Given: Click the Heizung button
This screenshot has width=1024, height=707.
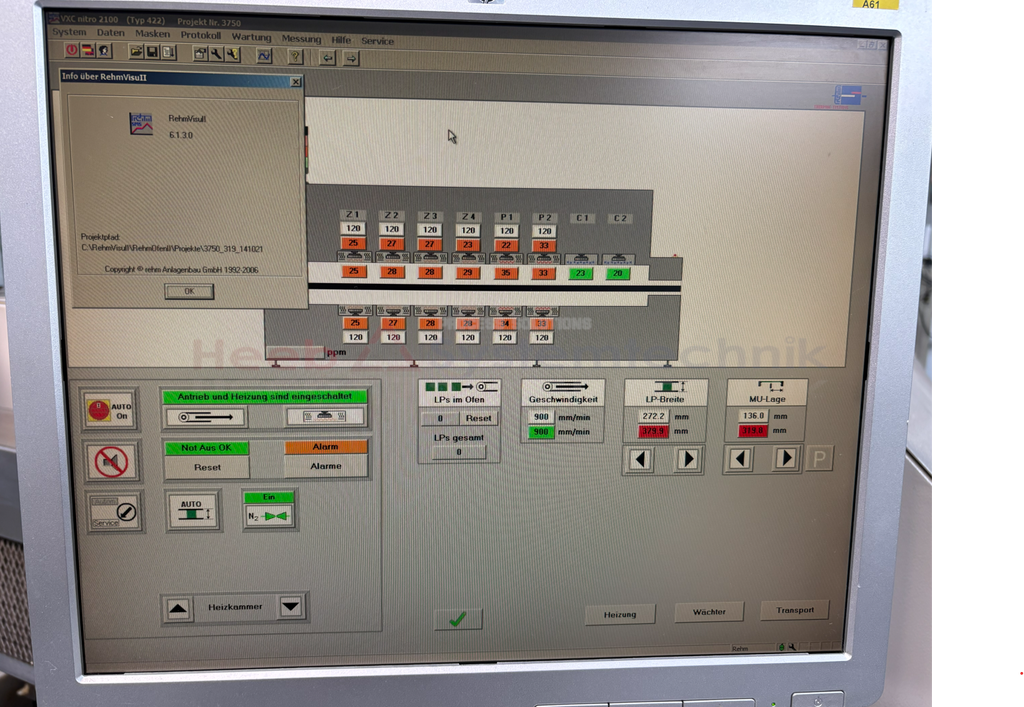Looking at the screenshot, I should [x=620, y=614].
